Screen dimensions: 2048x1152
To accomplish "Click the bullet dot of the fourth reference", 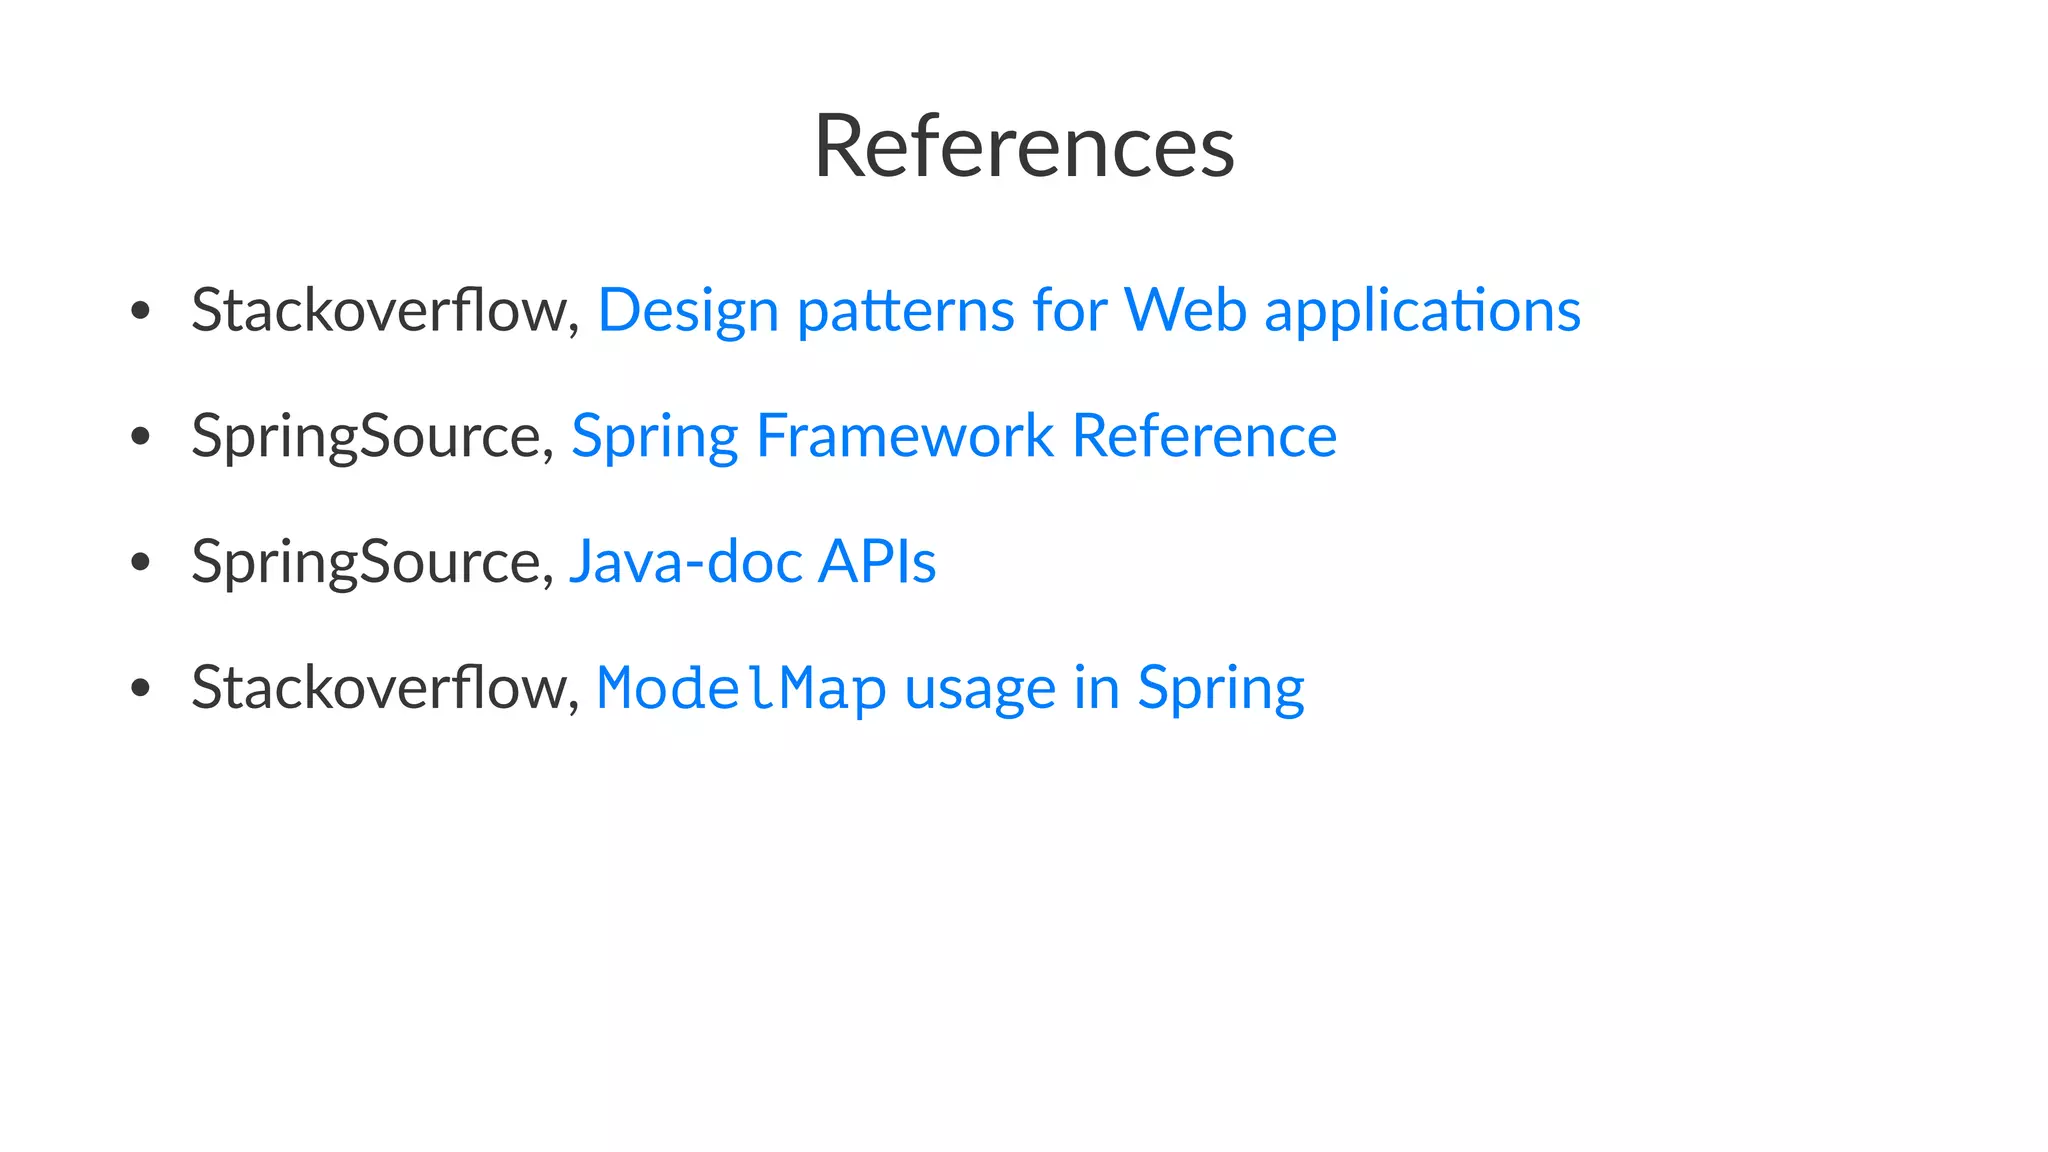I will click(x=141, y=688).
